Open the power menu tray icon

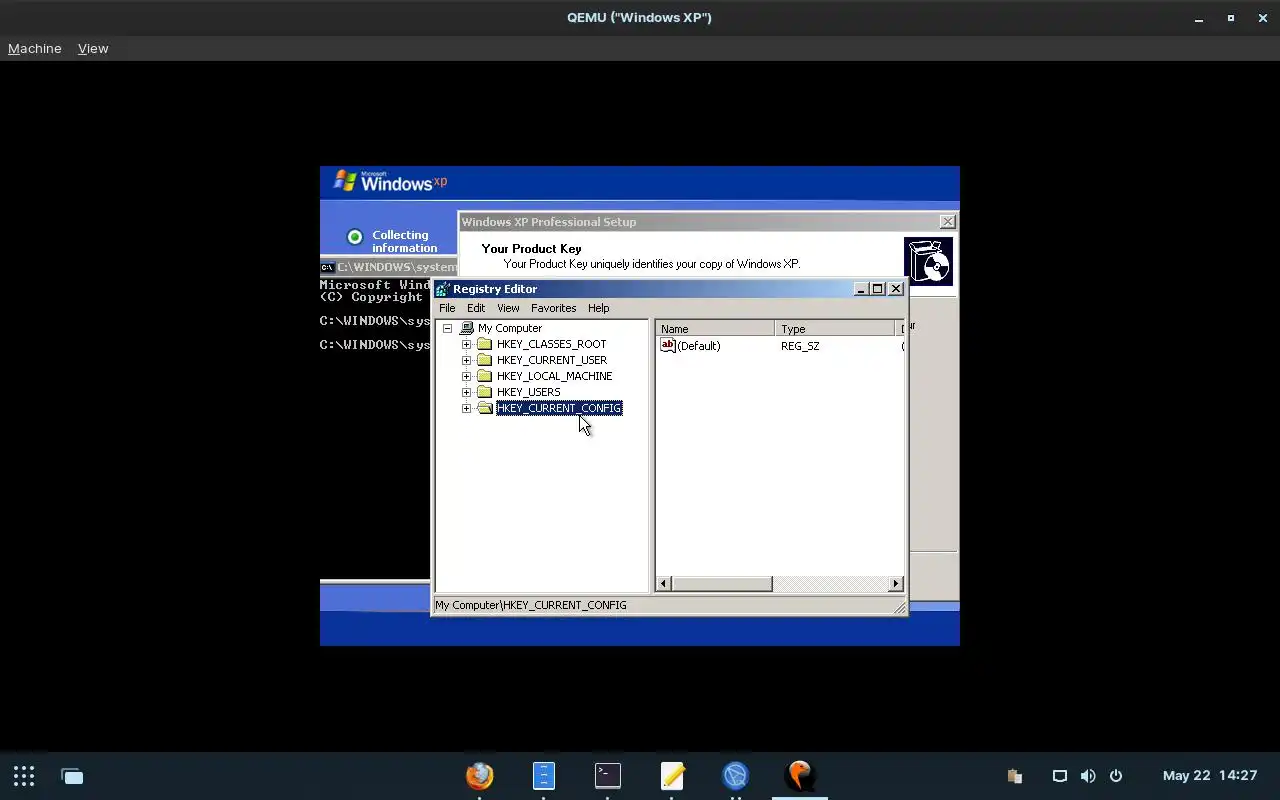[1116, 776]
